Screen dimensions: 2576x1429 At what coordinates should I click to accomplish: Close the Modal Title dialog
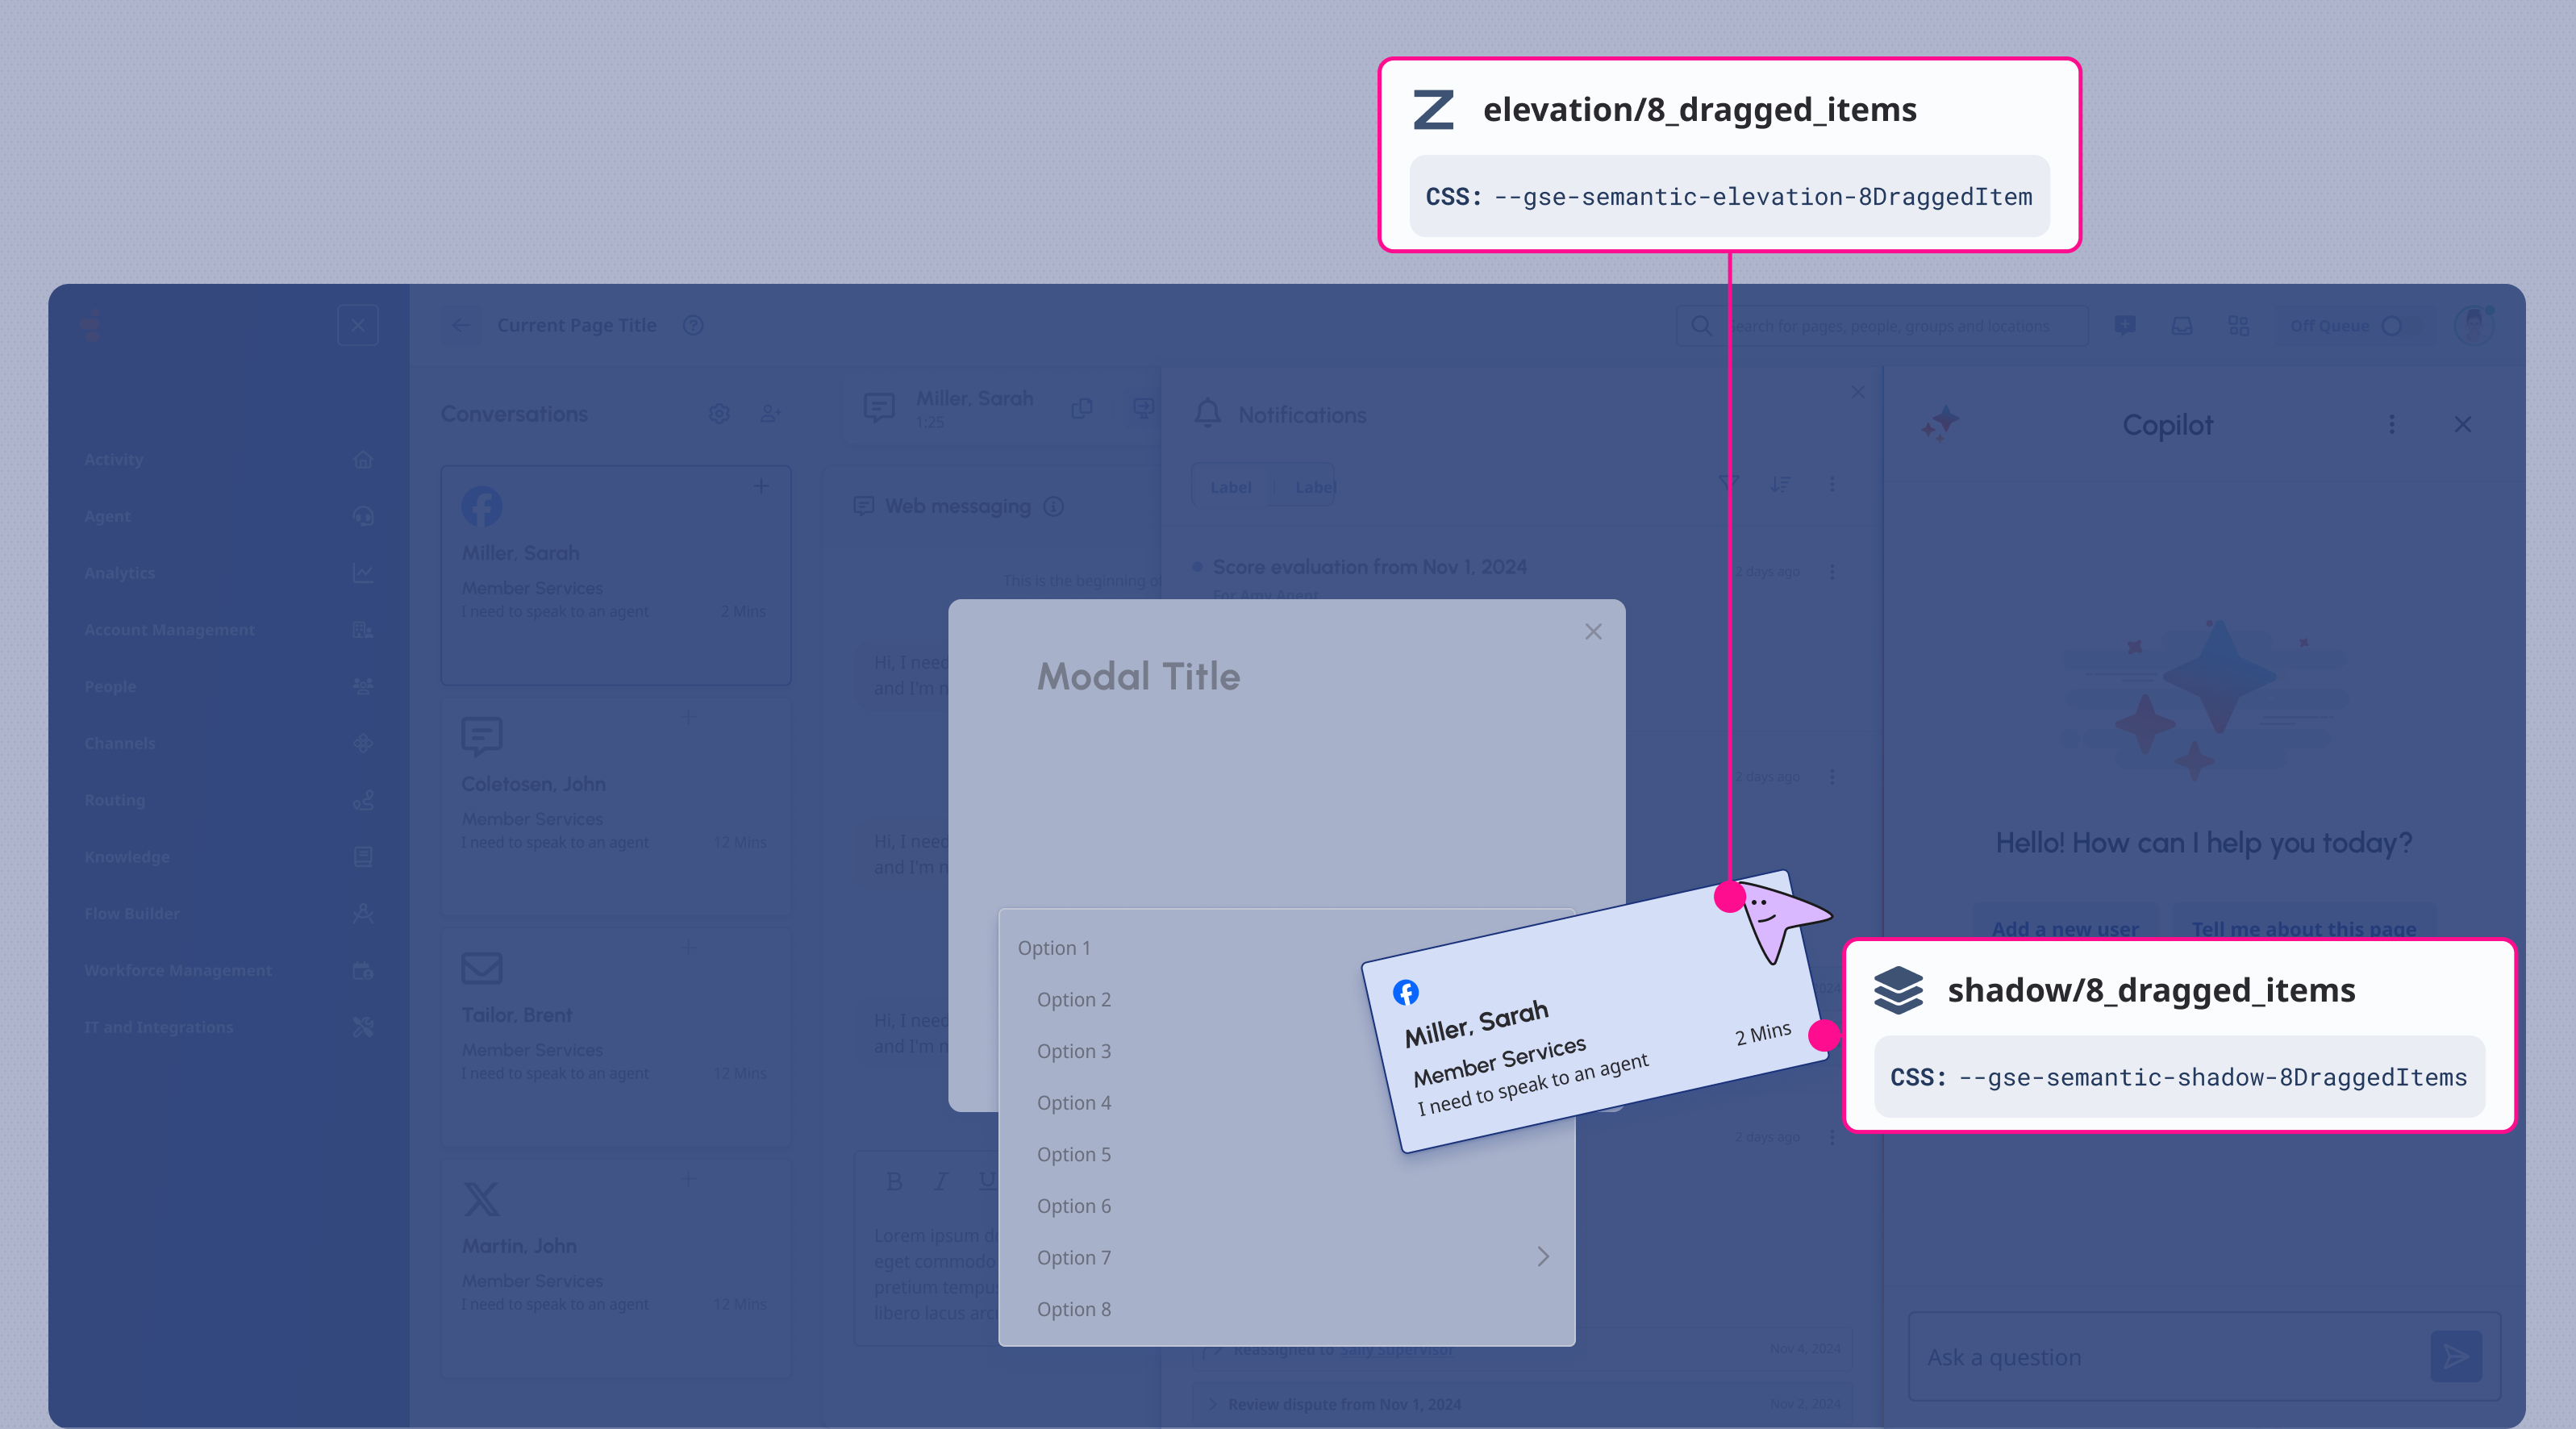[1593, 632]
